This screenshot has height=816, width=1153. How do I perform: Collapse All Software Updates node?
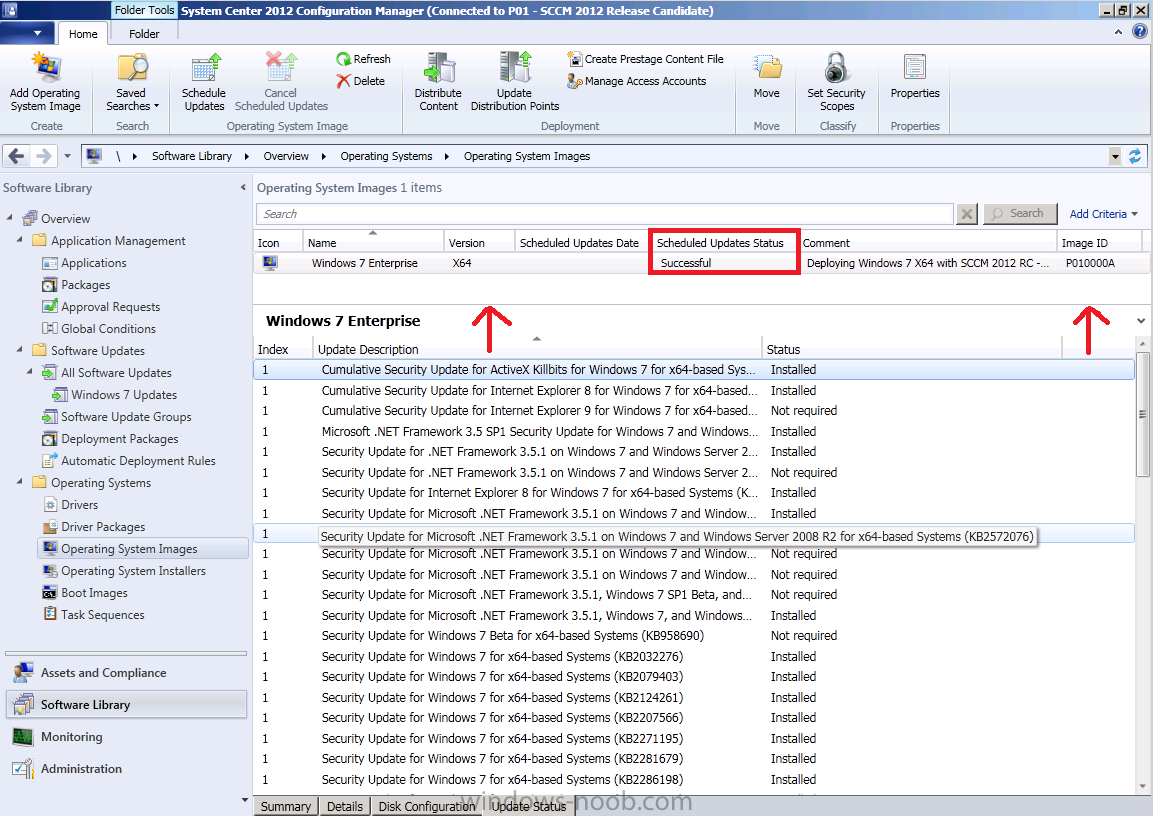pos(30,372)
